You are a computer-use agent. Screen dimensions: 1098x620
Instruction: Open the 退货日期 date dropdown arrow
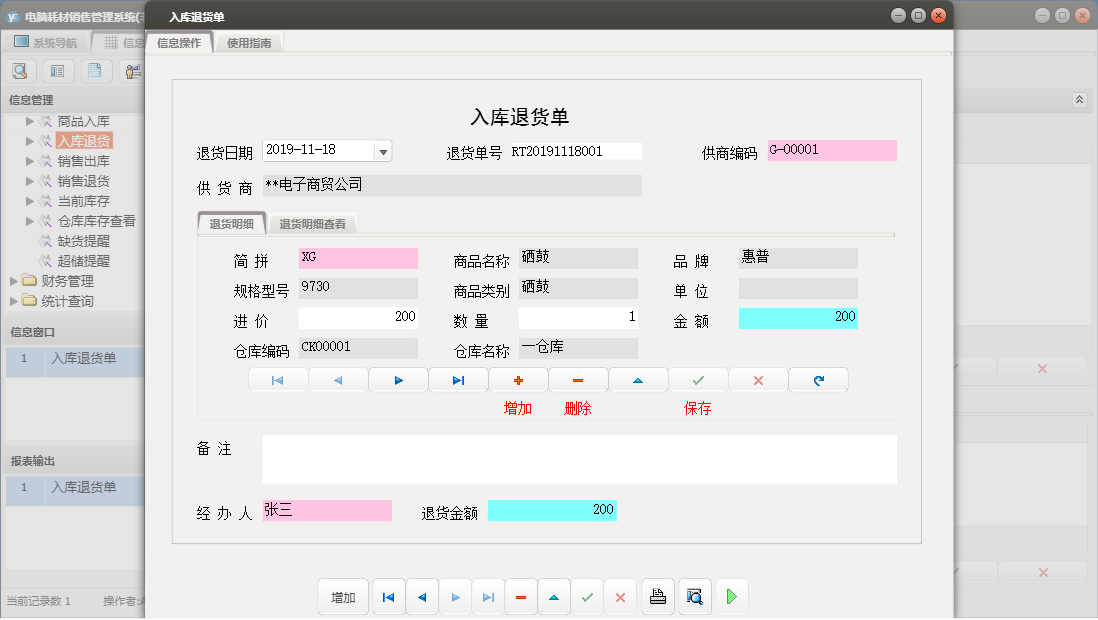(x=383, y=152)
